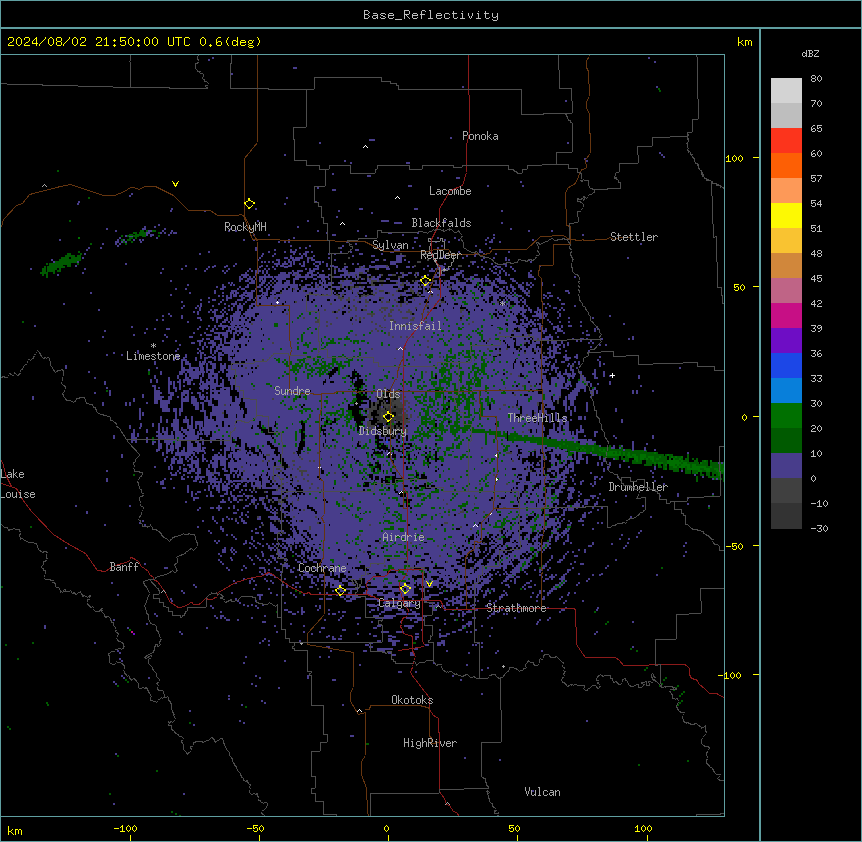Select the red 60-65 dBZ legend swatch

coord(786,141)
